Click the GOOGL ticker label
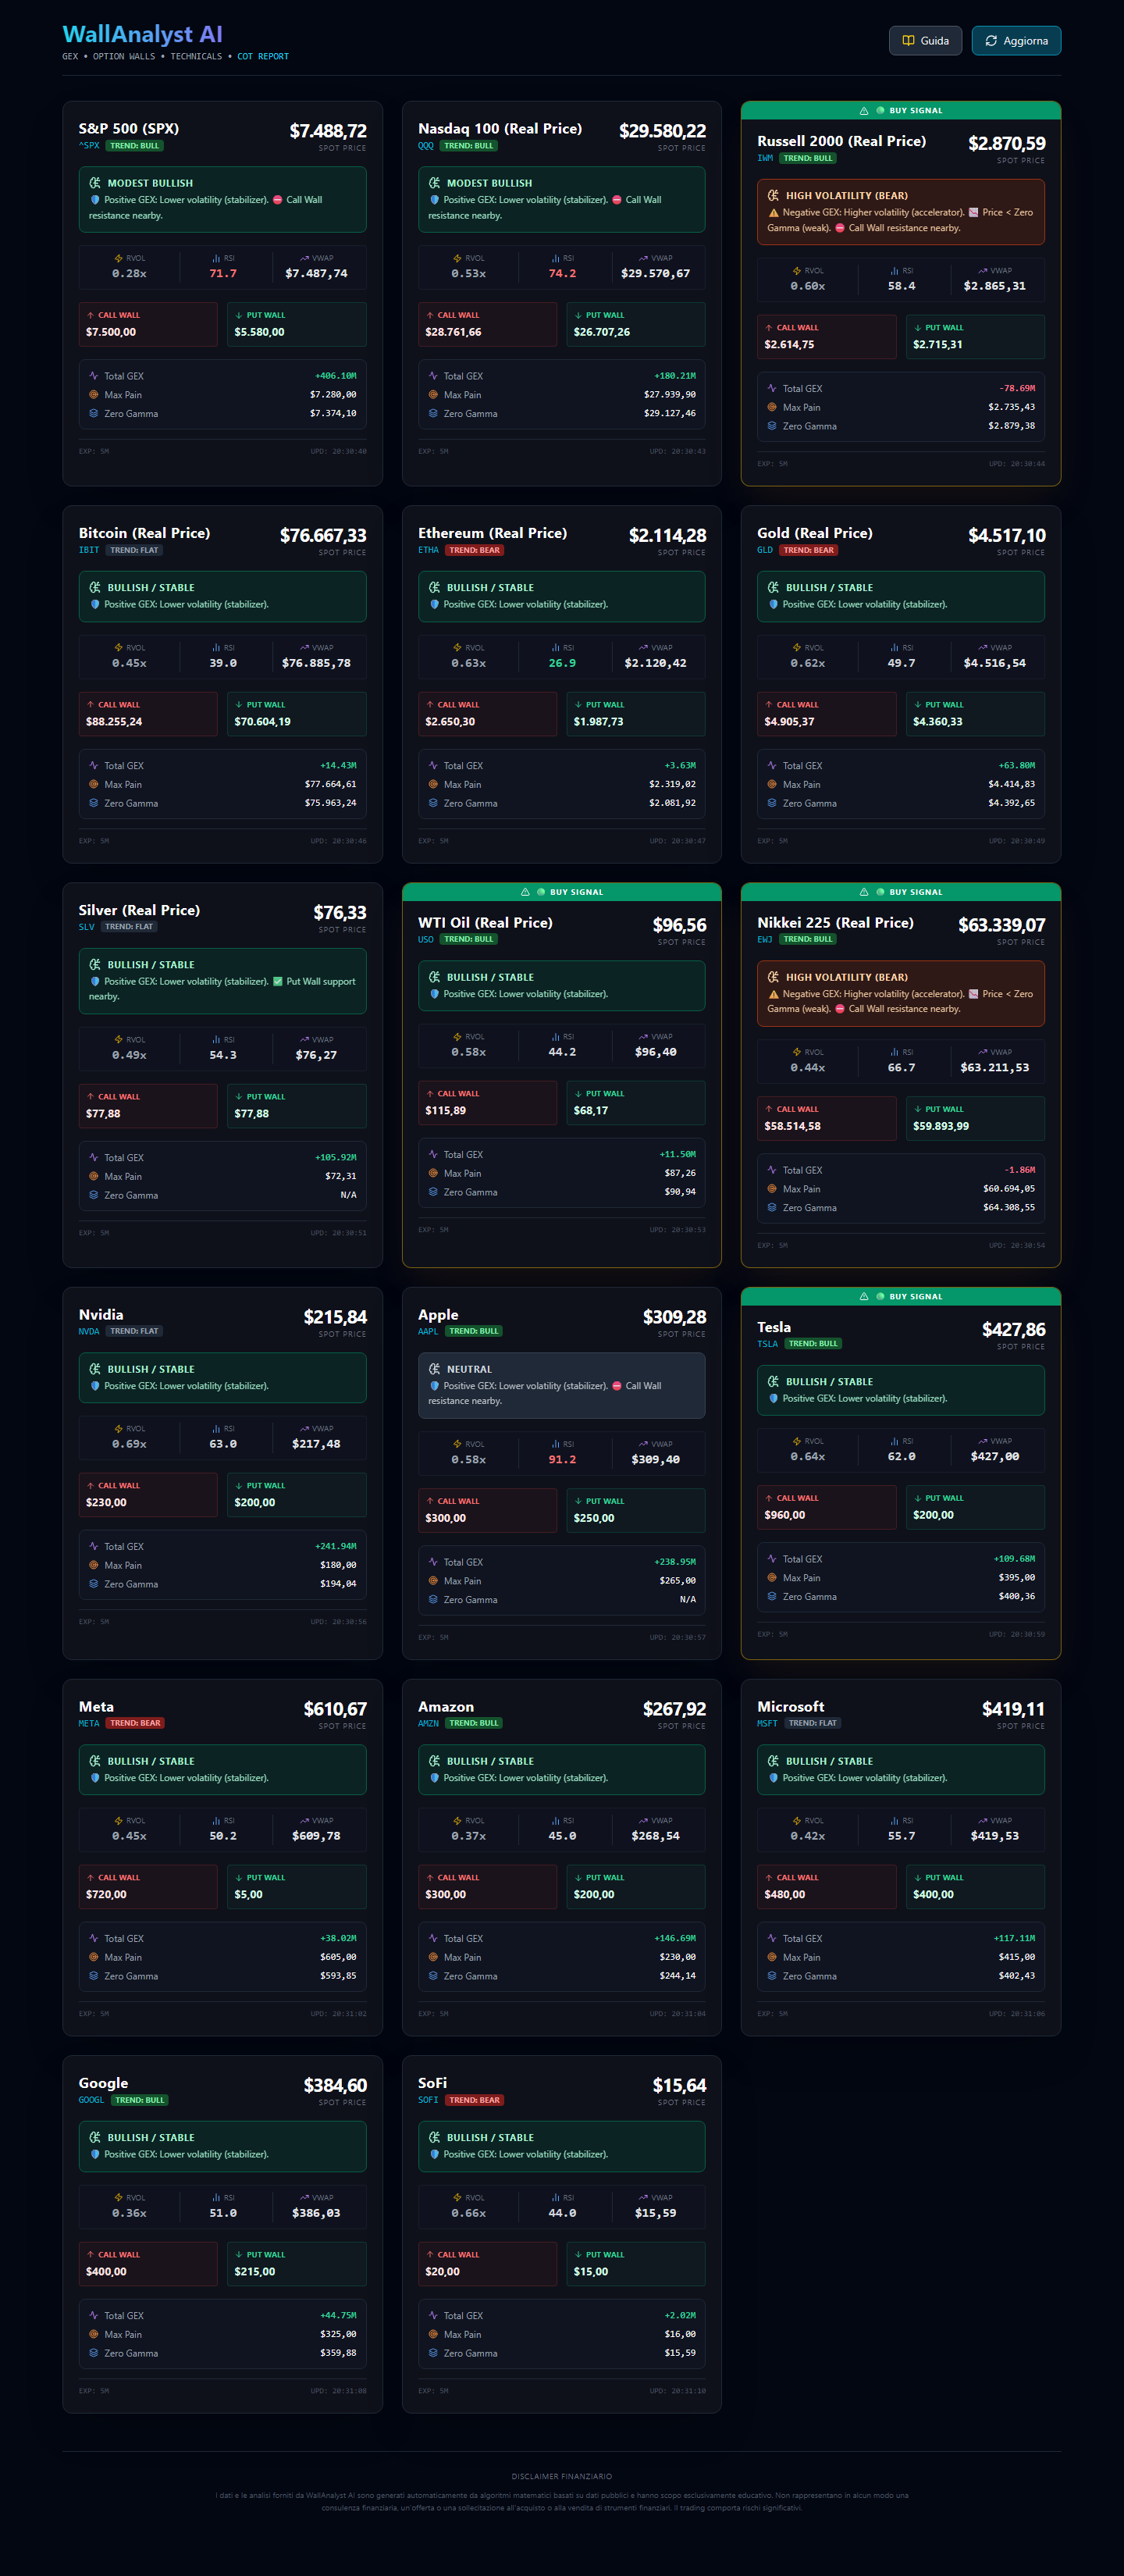 (92, 2100)
